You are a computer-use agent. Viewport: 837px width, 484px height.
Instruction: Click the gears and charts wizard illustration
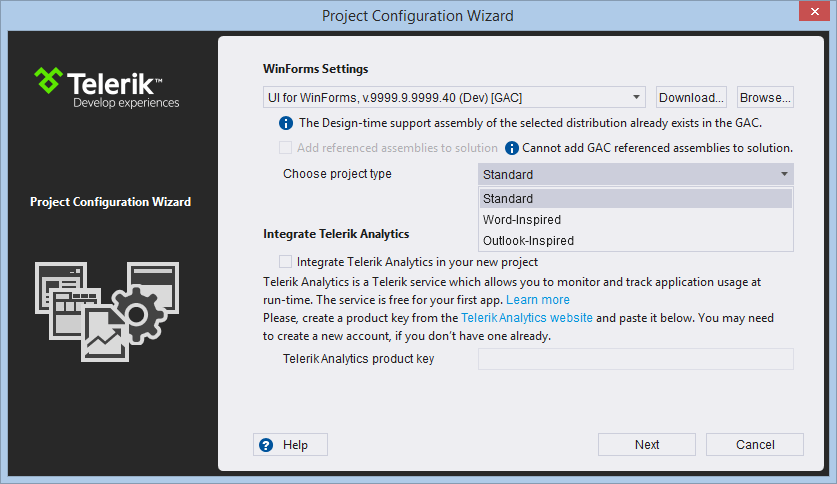coord(107,312)
